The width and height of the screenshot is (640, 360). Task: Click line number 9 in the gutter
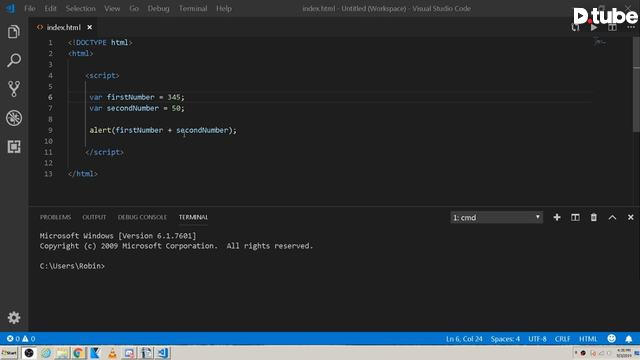[50, 130]
